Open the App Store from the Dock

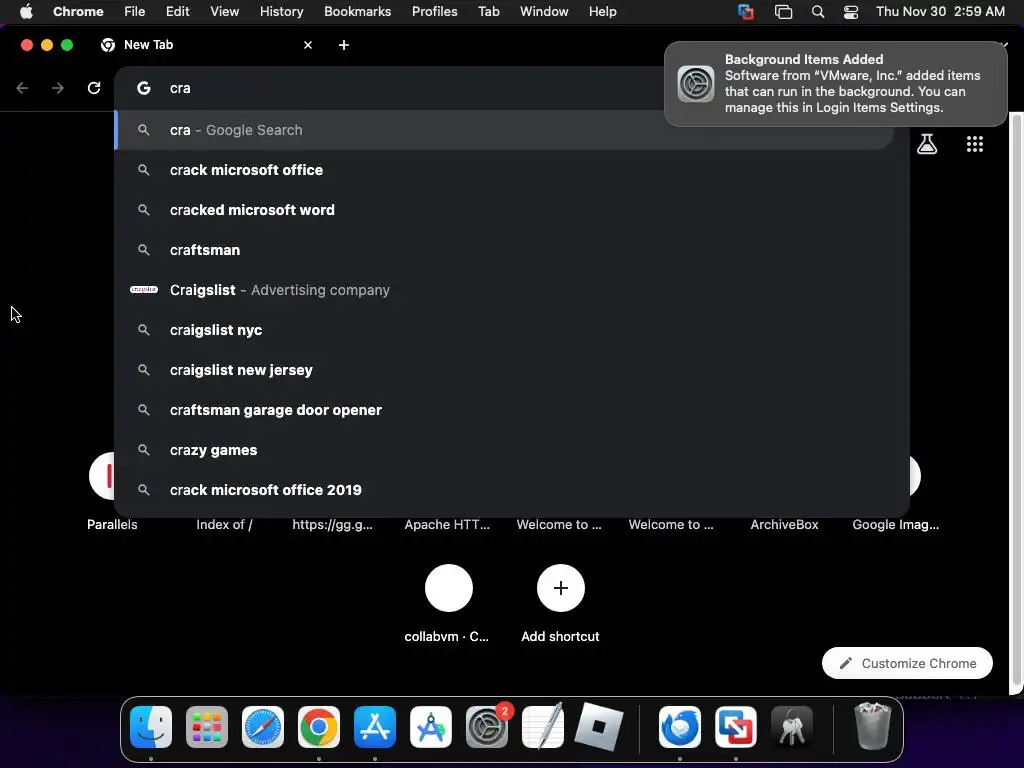[x=375, y=727]
